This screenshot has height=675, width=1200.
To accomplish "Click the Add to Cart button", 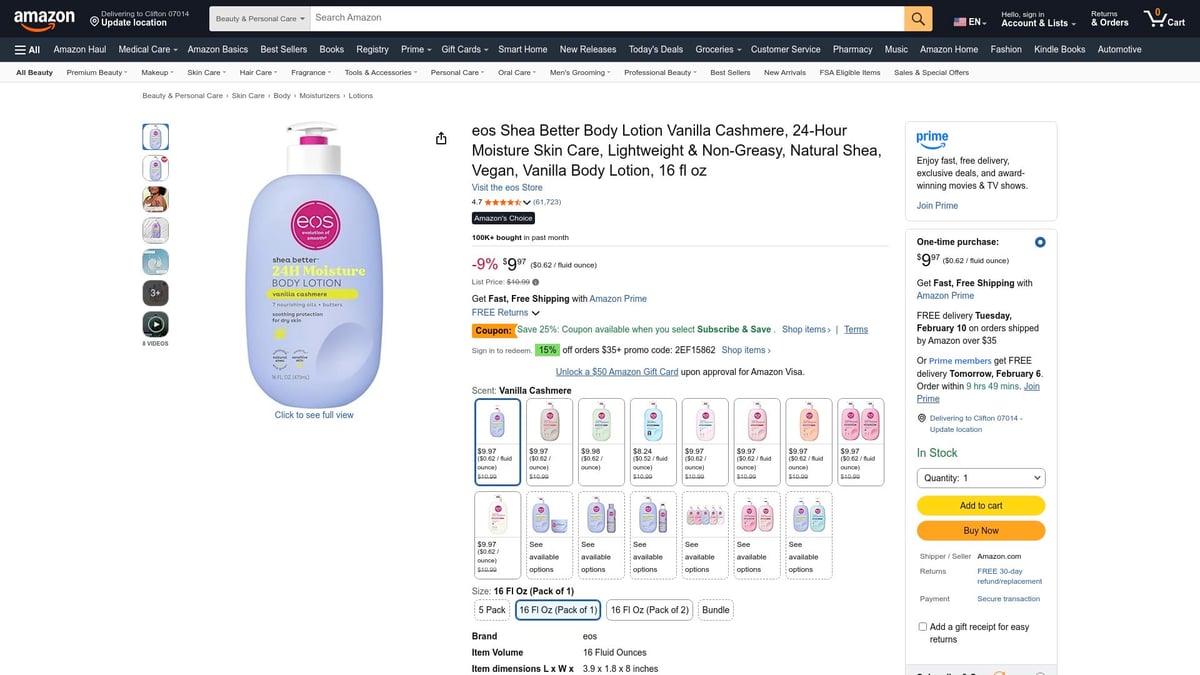I will tap(980, 505).
